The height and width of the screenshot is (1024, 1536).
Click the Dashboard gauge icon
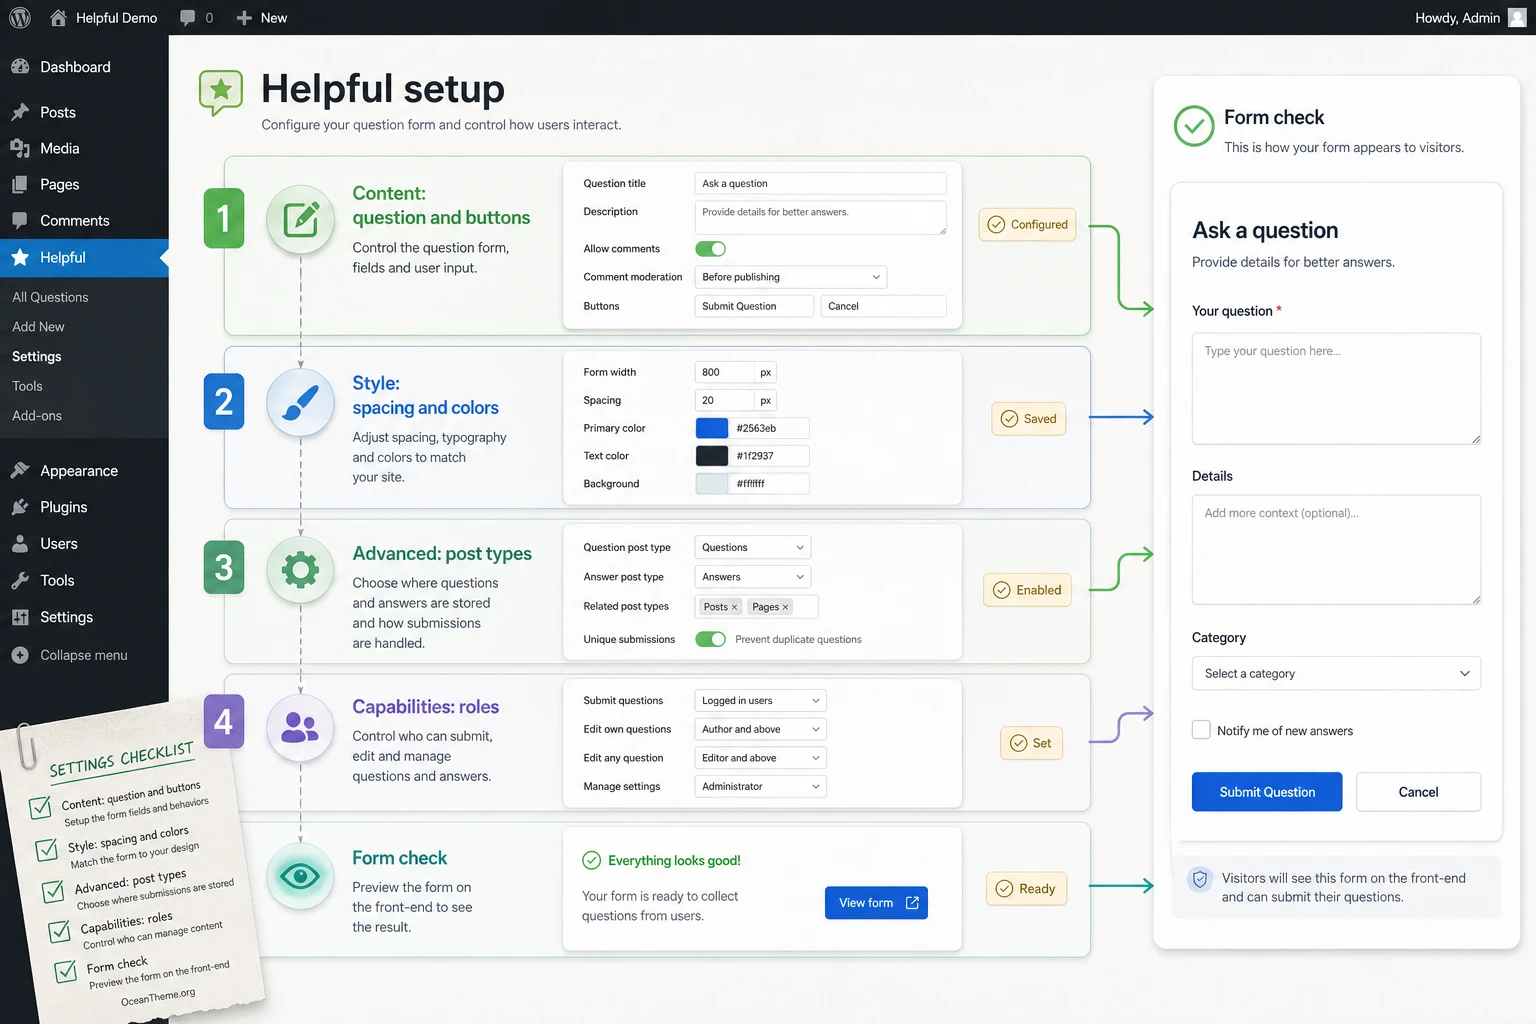[20, 67]
